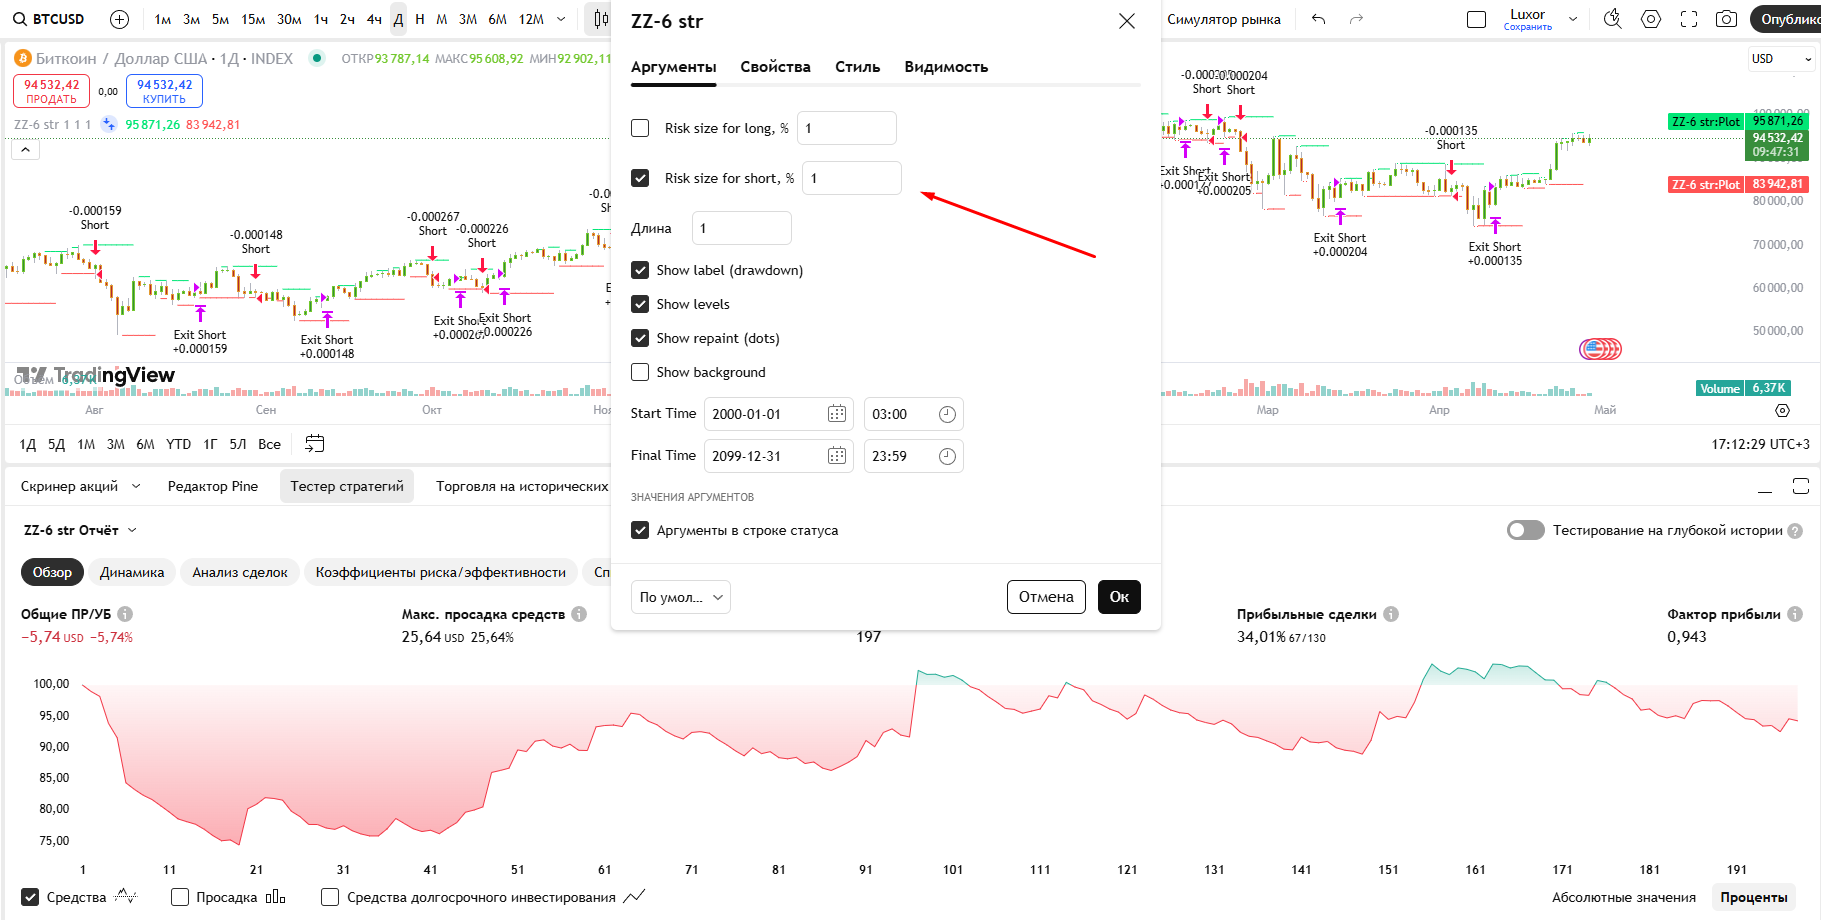The height and width of the screenshot is (920, 1821).
Task: Toggle deep history testing switch
Action: [x=1525, y=530]
